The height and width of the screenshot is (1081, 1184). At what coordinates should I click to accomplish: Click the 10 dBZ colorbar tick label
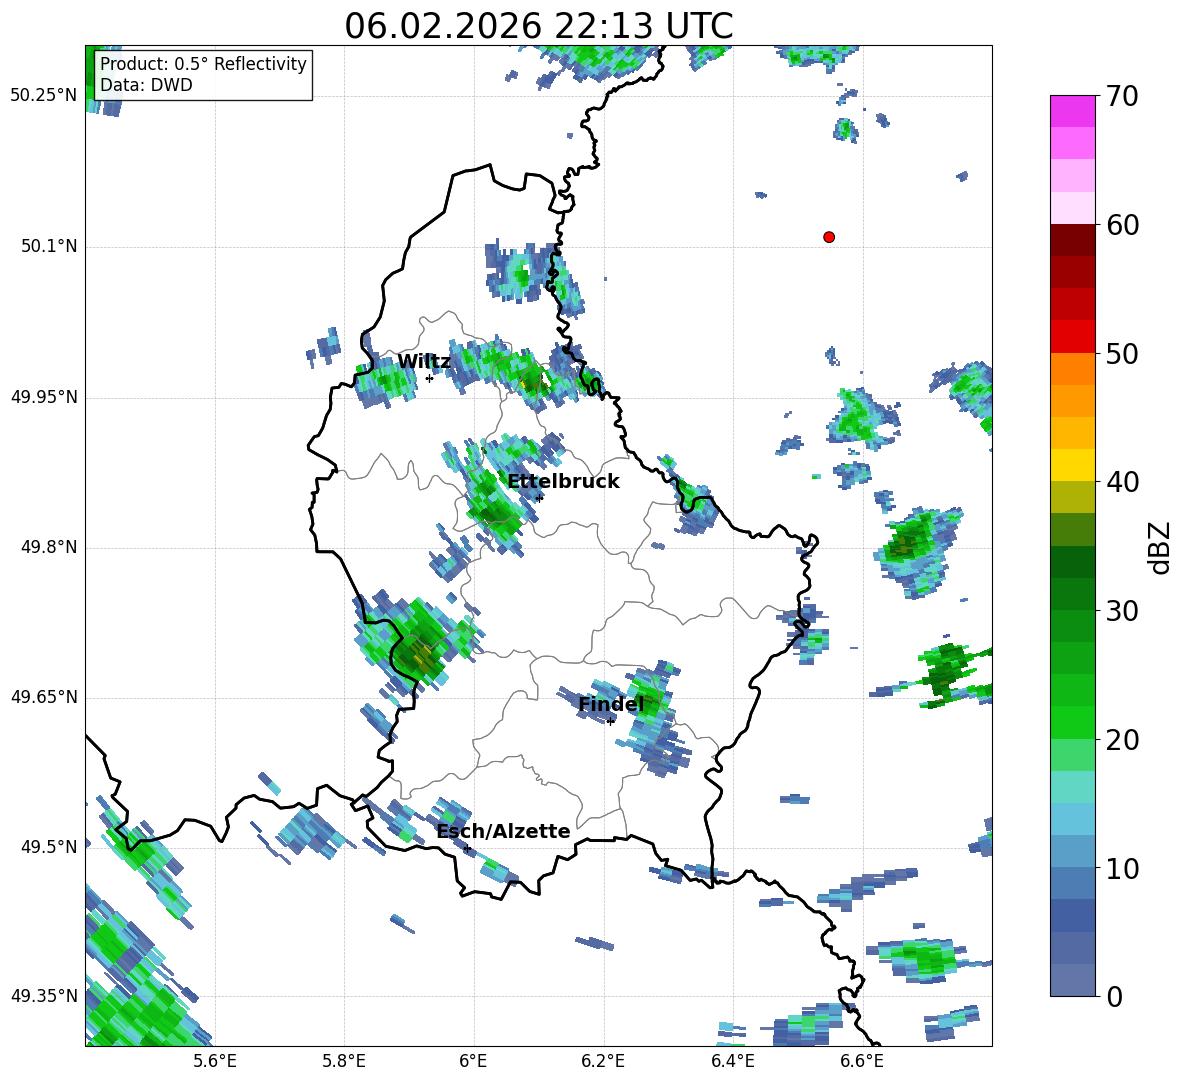1122,868
